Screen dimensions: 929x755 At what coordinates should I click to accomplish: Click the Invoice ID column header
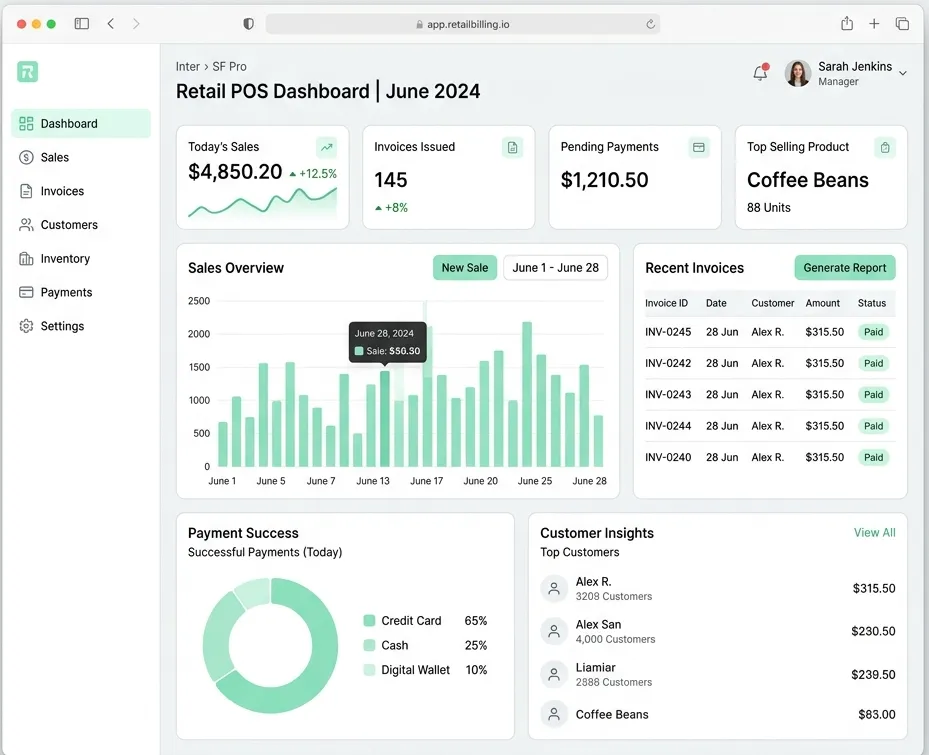point(666,303)
